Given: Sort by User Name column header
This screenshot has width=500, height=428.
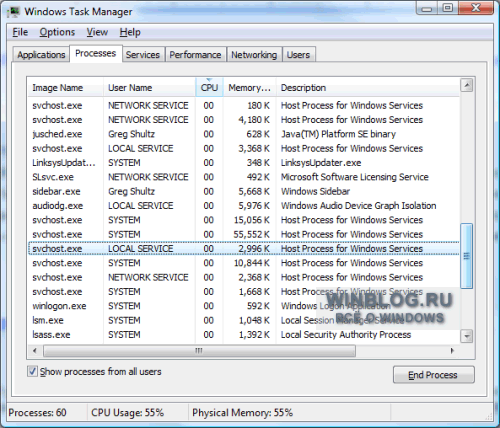Looking at the screenshot, I should (149, 88).
